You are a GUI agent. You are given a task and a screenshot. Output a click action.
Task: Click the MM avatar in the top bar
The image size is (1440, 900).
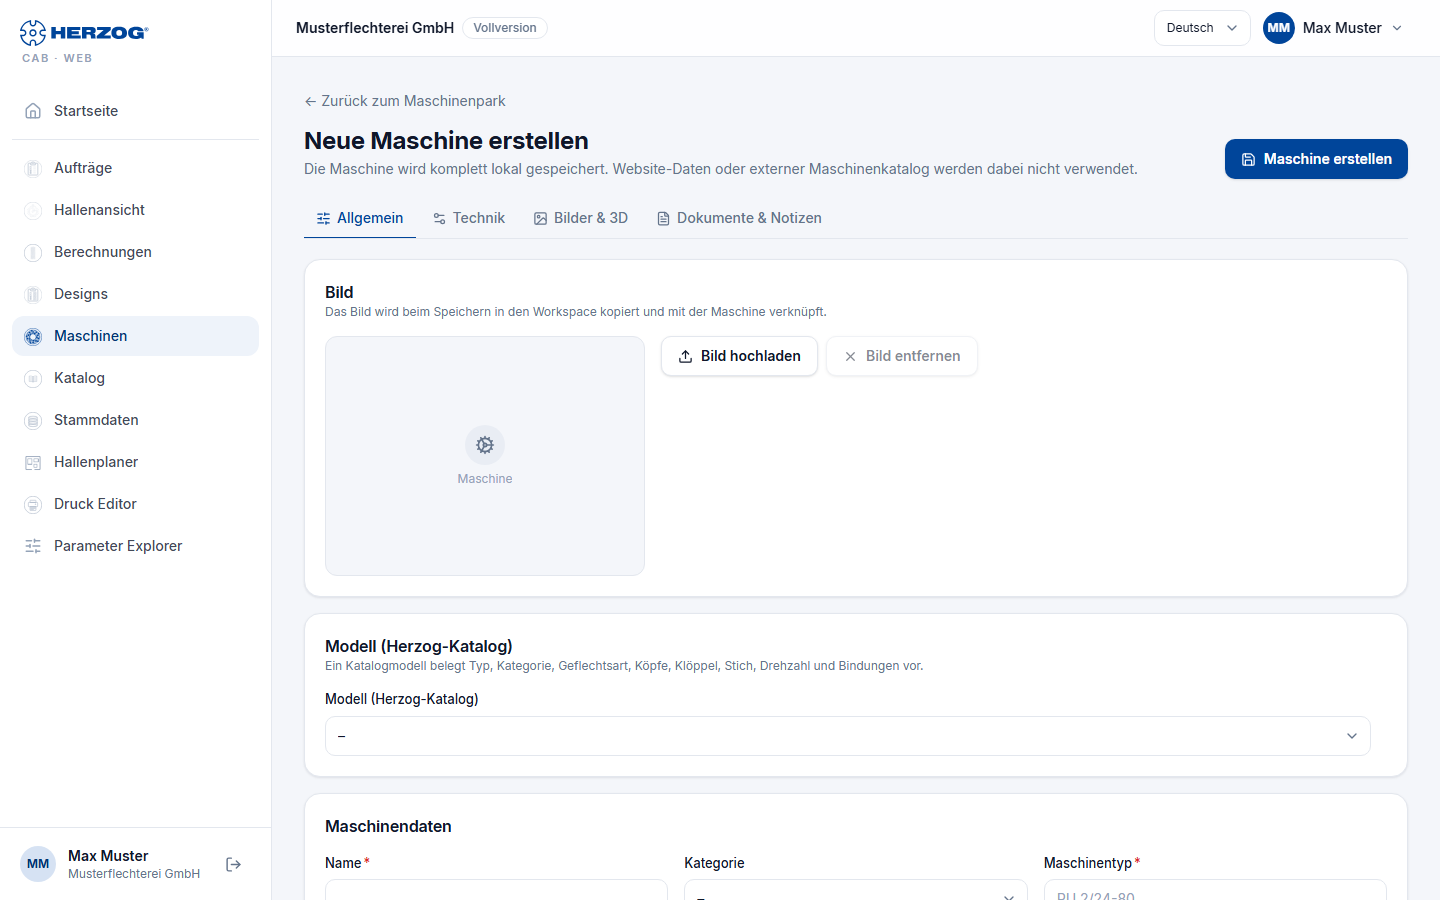(1278, 28)
